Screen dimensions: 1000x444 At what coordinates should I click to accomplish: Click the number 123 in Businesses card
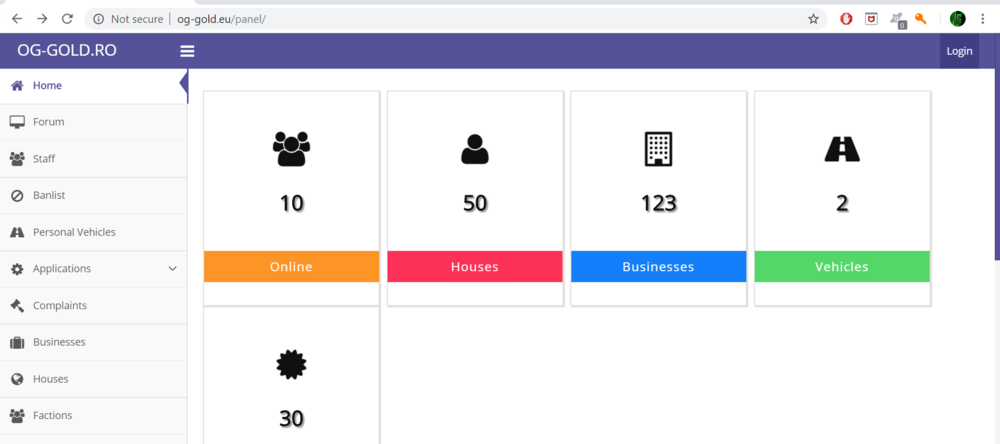tap(658, 204)
